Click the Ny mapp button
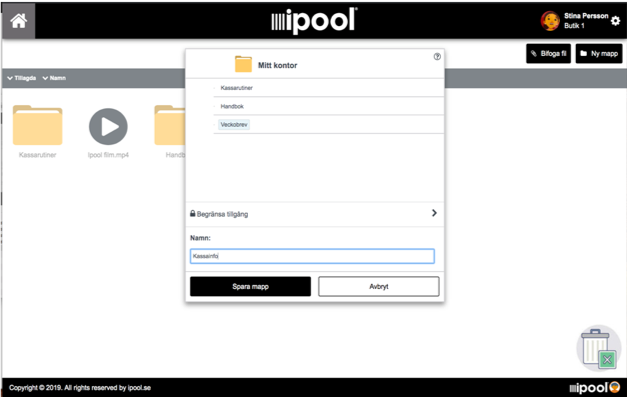The width and height of the screenshot is (627, 397). tap(599, 54)
